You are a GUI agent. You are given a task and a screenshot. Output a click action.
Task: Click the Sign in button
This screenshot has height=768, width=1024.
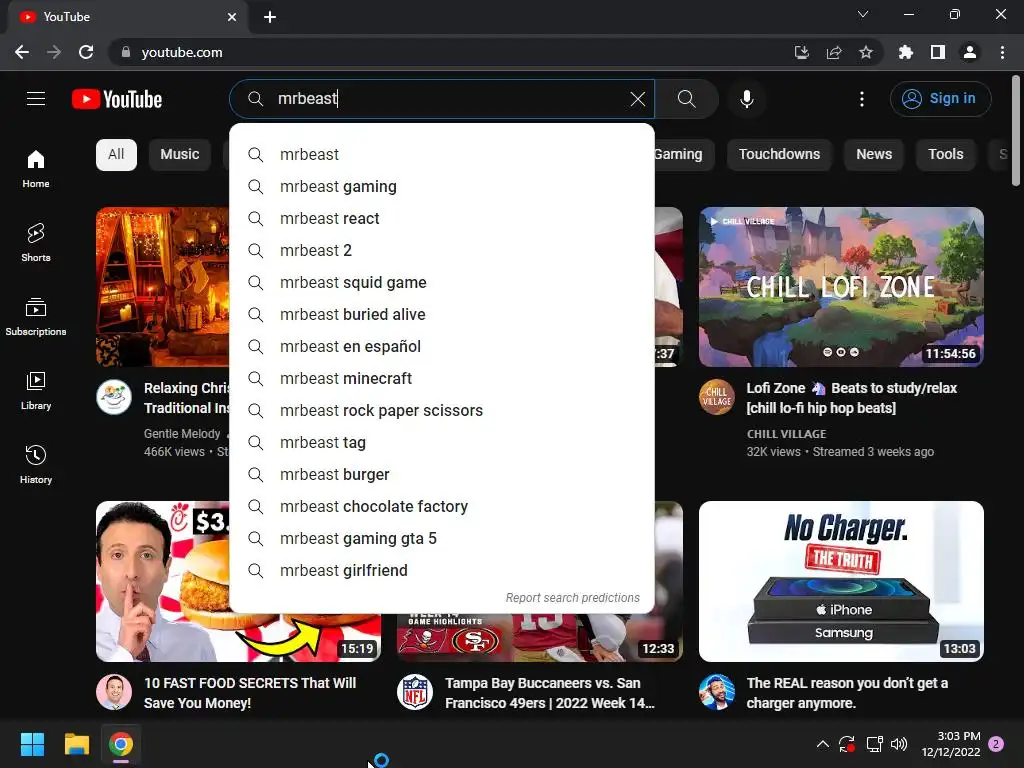click(x=940, y=99)
